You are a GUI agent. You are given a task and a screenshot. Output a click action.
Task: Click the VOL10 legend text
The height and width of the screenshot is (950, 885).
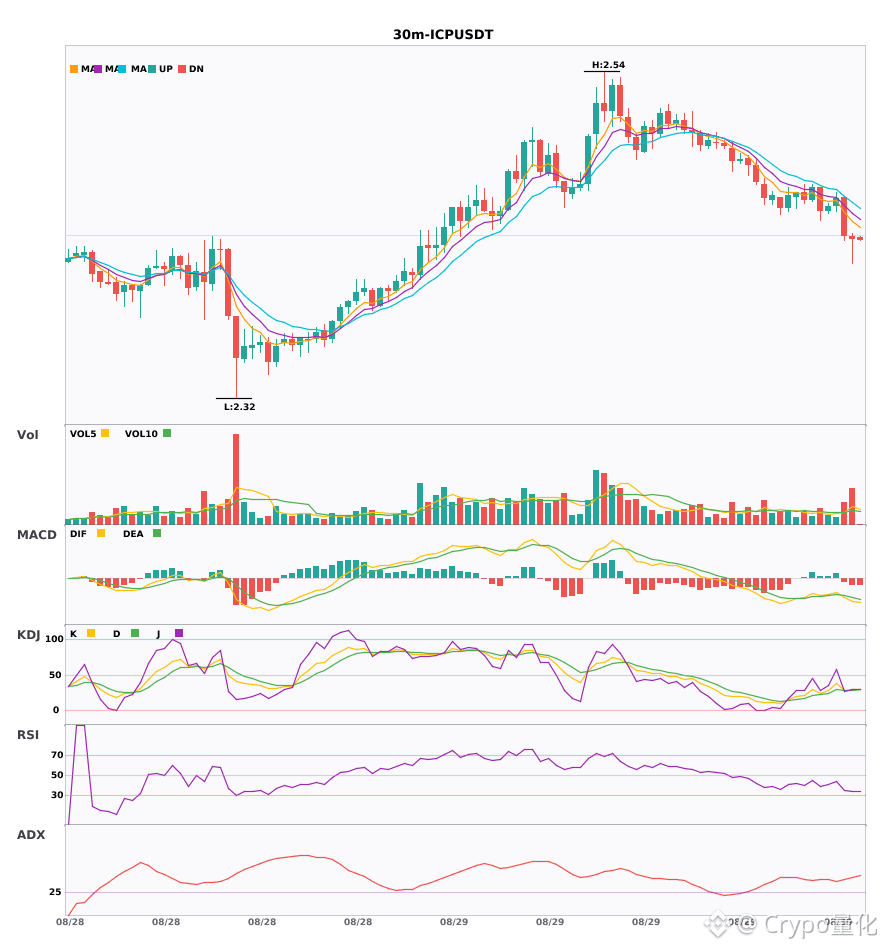pos(141,434)
